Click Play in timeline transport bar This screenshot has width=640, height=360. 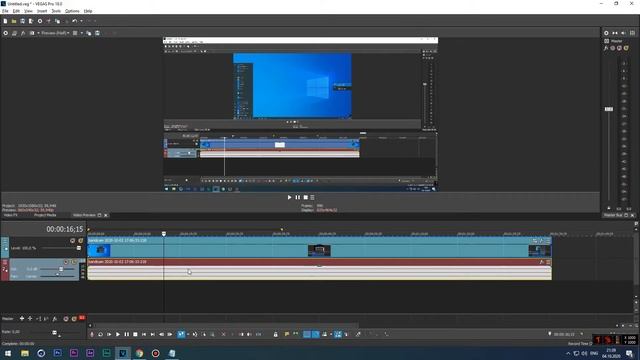point(118,334)
